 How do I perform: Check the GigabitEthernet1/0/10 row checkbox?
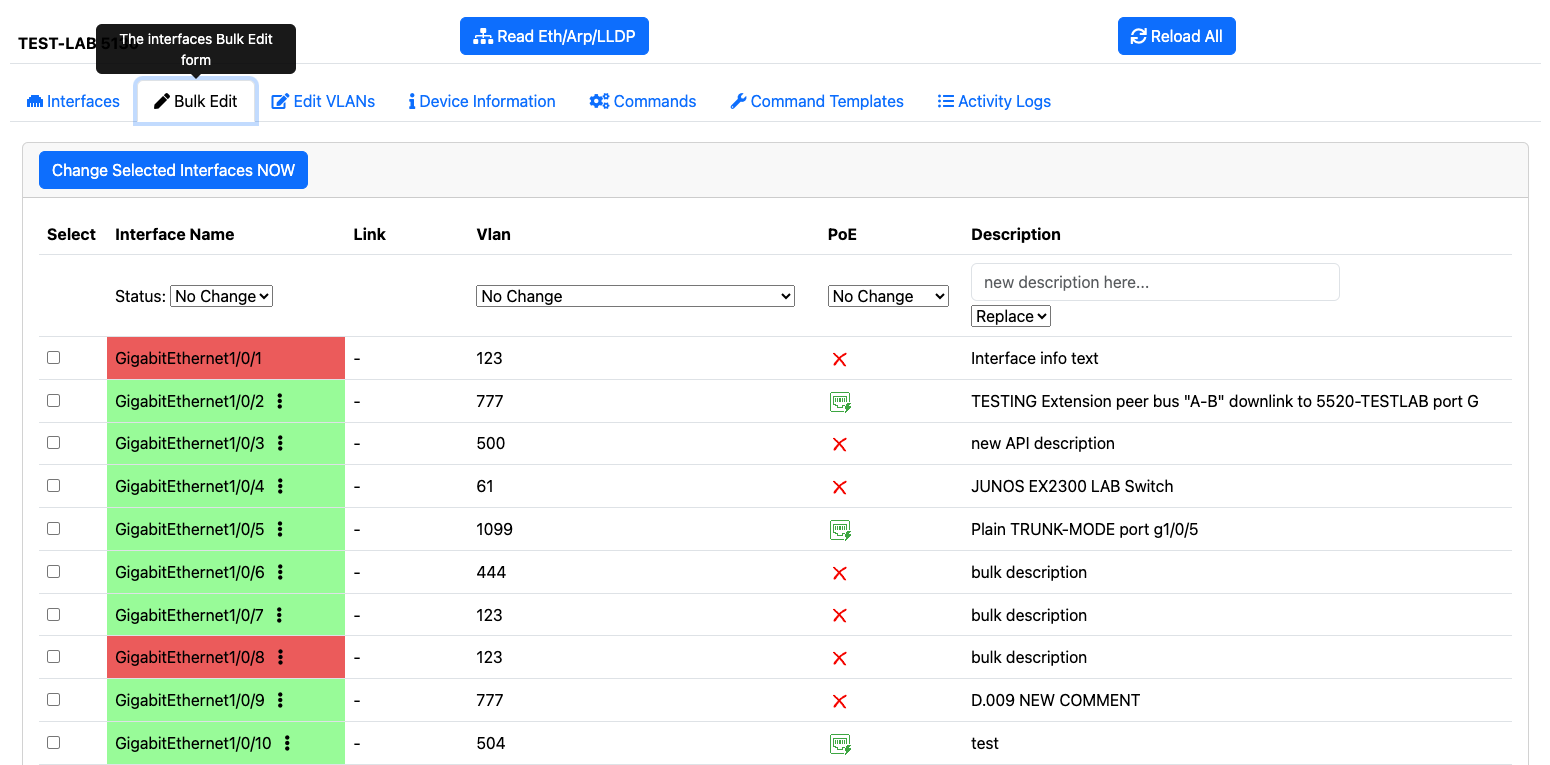pyautogui.click(x=54, y=742)
